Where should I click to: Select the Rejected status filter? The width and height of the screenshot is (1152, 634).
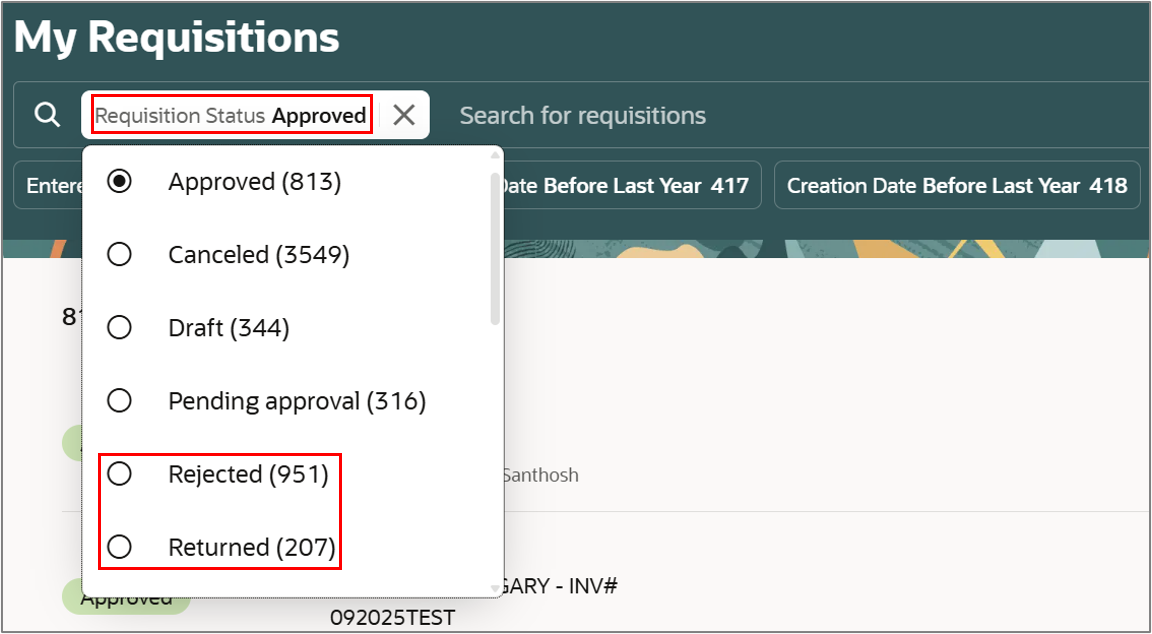point(248,475)
